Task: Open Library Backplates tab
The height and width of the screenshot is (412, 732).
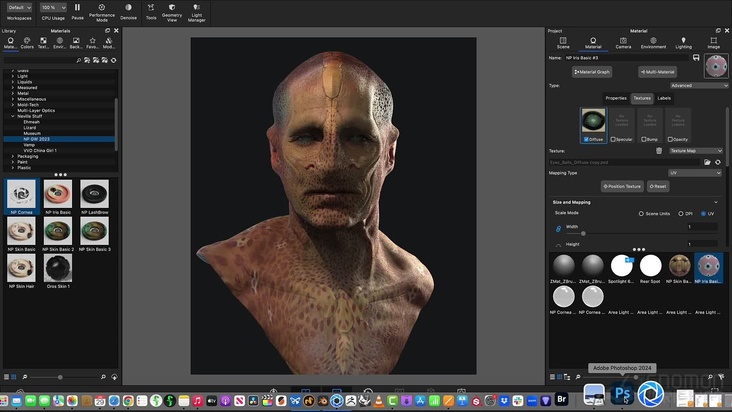Action: point(76,43)
